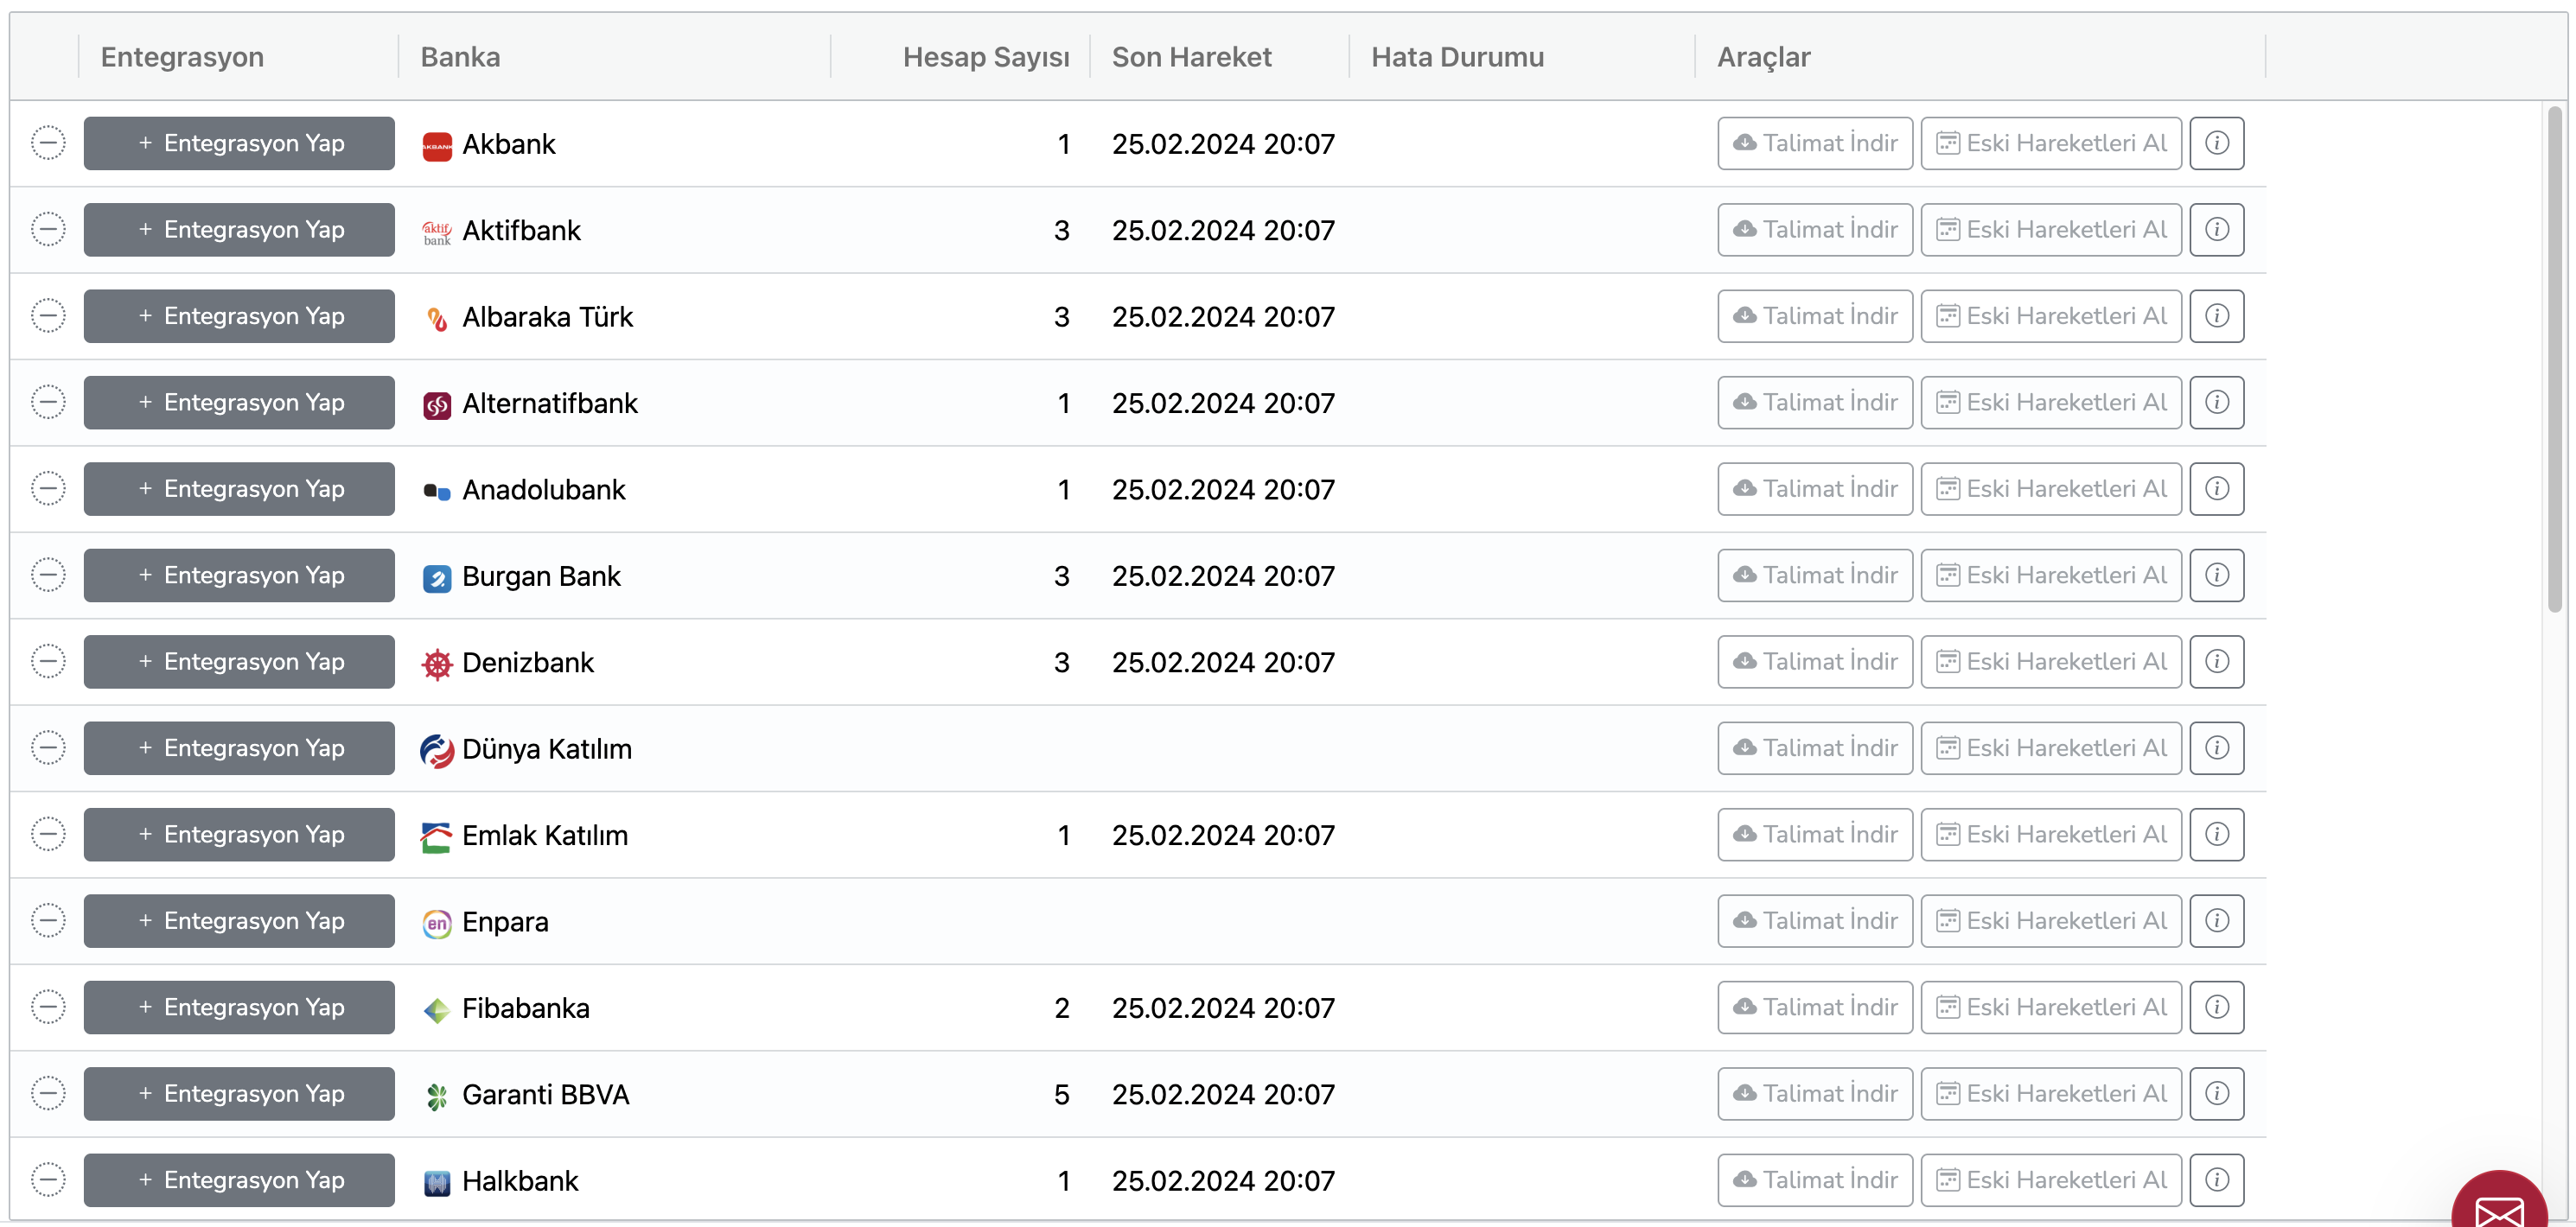Click the Aktifbank bank logo
Image resolution: width=2576 pixels, height=1227 pixels.
point(438,229)
